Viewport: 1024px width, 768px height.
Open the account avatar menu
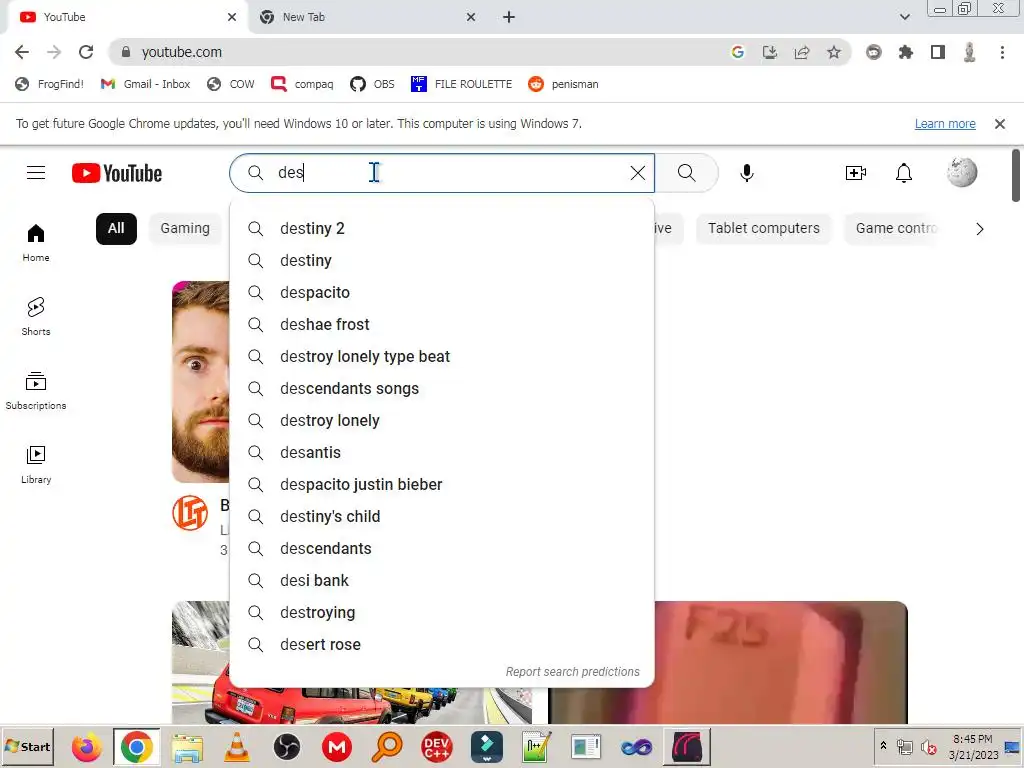(962, 172)
